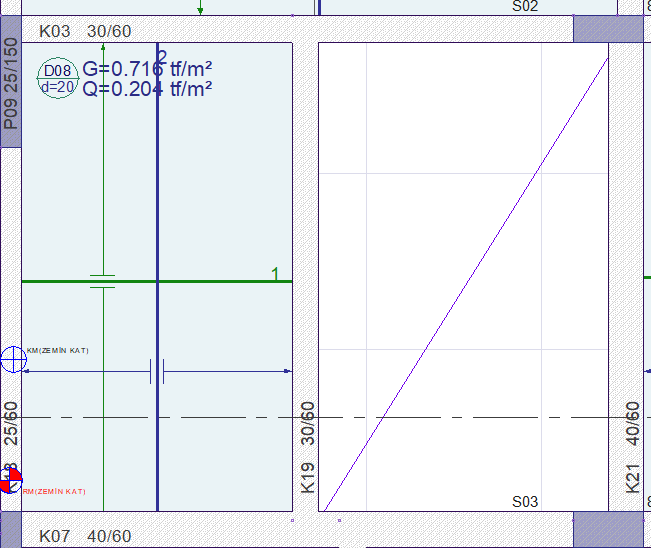This screenshot has width=651, height=548.
Task: Select the red RM rigidity center symbol
Action: point(10,482)
